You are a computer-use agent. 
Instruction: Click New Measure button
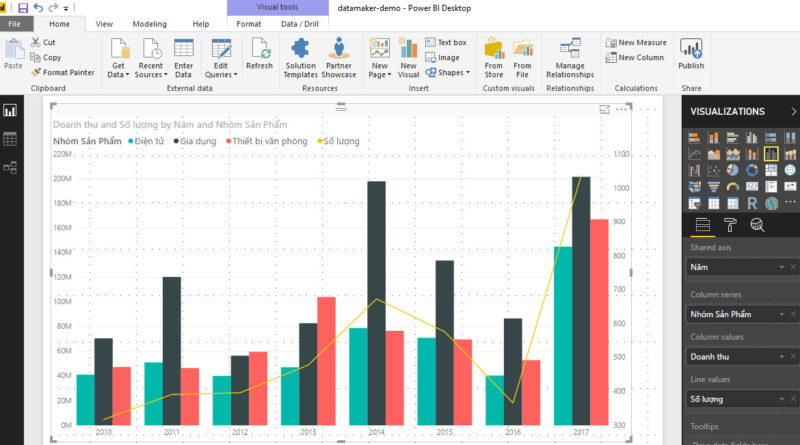636,43
